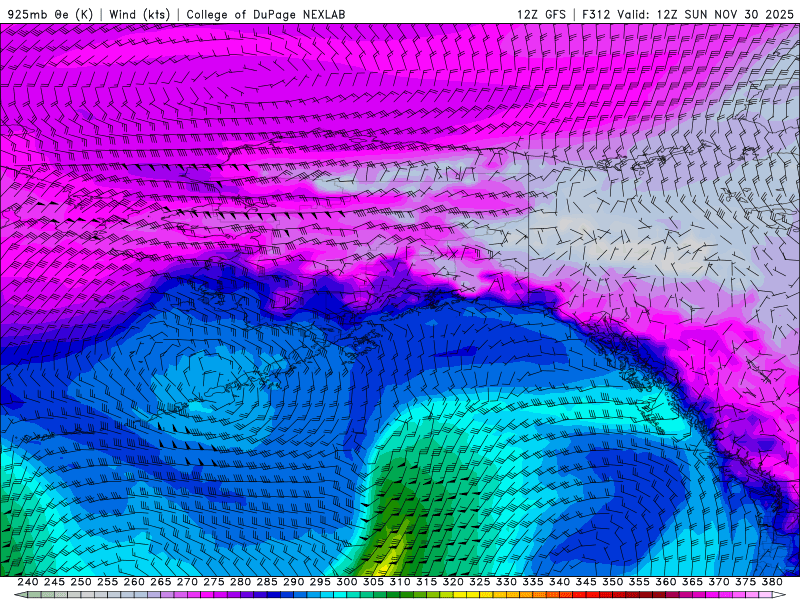Click the 295 color scale label
The height and width of the screenshot is (600, 800).
[320, 582]
